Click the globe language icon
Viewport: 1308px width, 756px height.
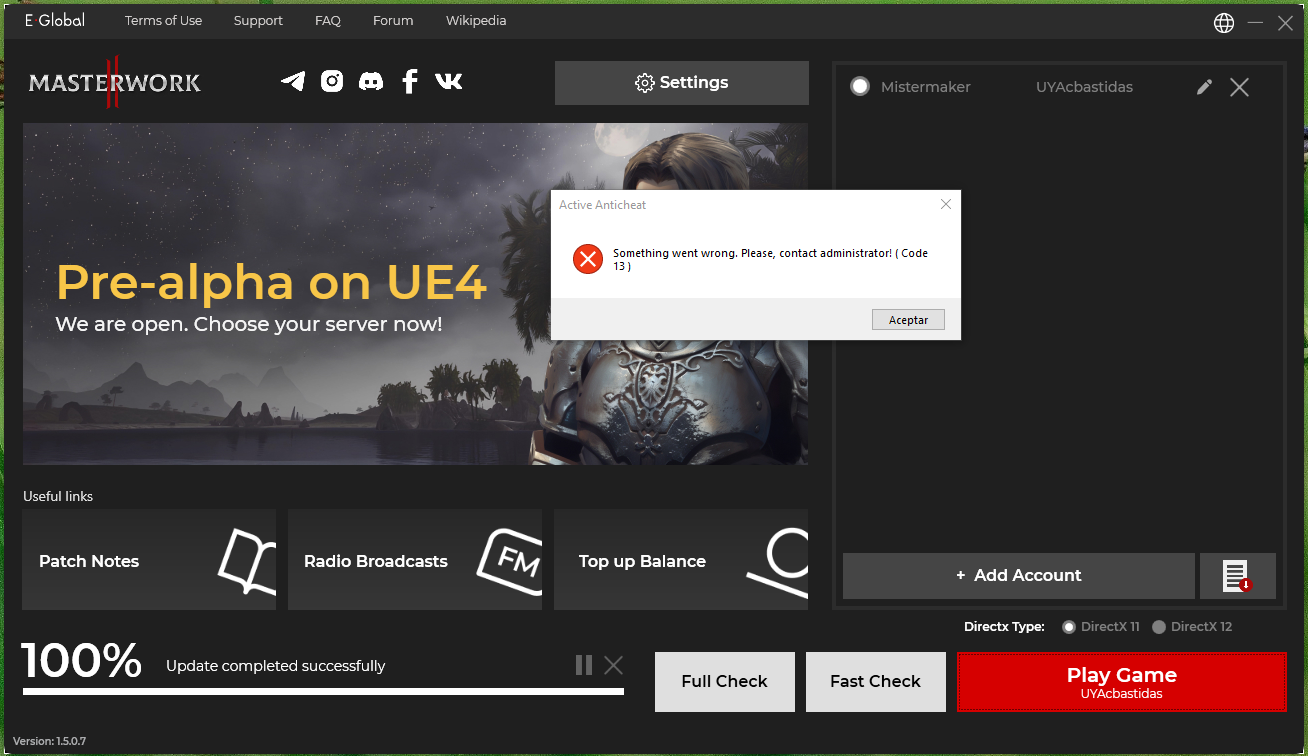tap(1224, 23)
